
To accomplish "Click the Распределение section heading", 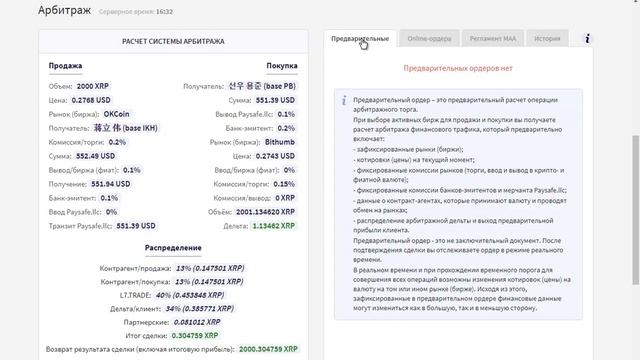I will point(173,248).
